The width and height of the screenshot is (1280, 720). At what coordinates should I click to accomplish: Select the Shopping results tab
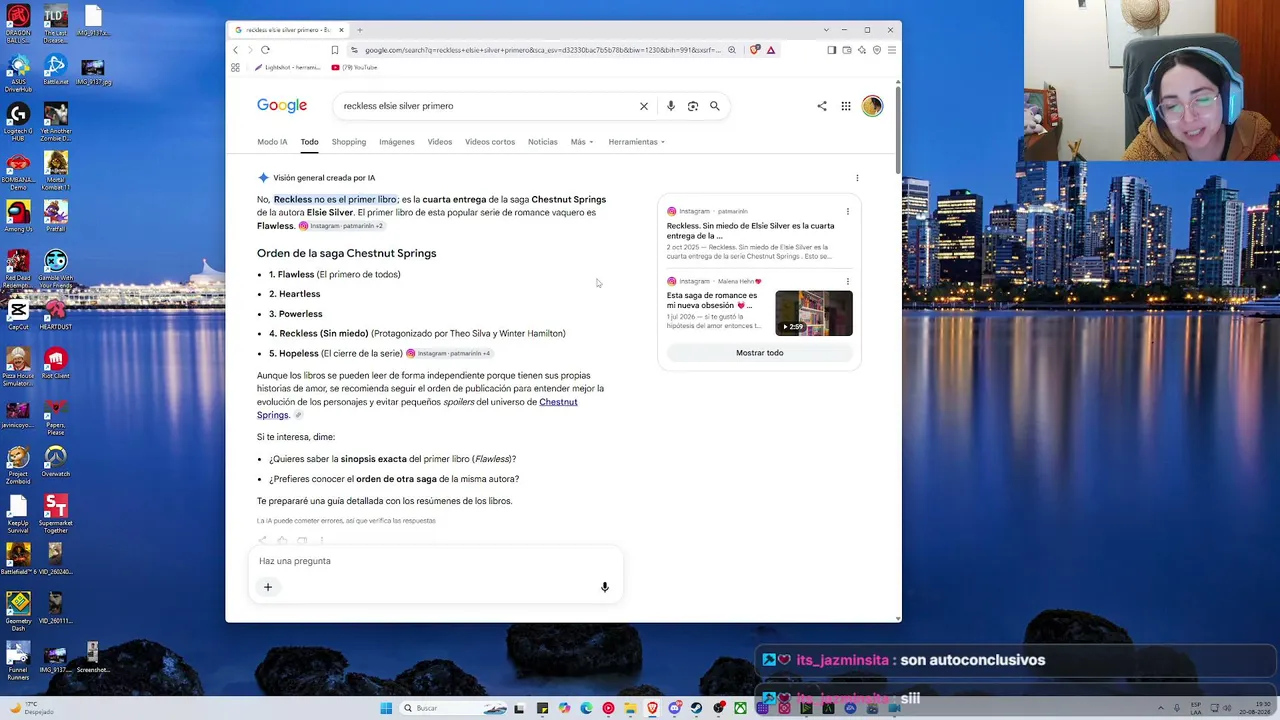tap(349, 142)
